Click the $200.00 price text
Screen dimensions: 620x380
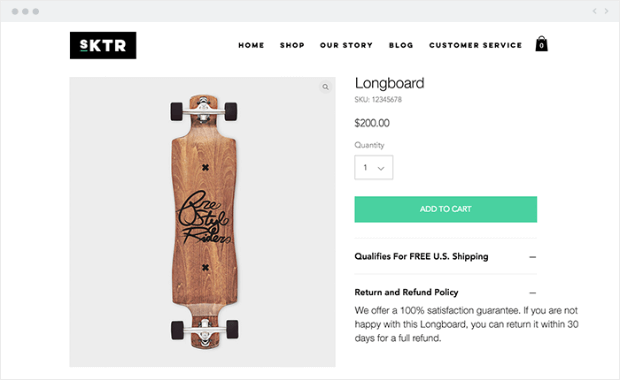pos(372,123)
